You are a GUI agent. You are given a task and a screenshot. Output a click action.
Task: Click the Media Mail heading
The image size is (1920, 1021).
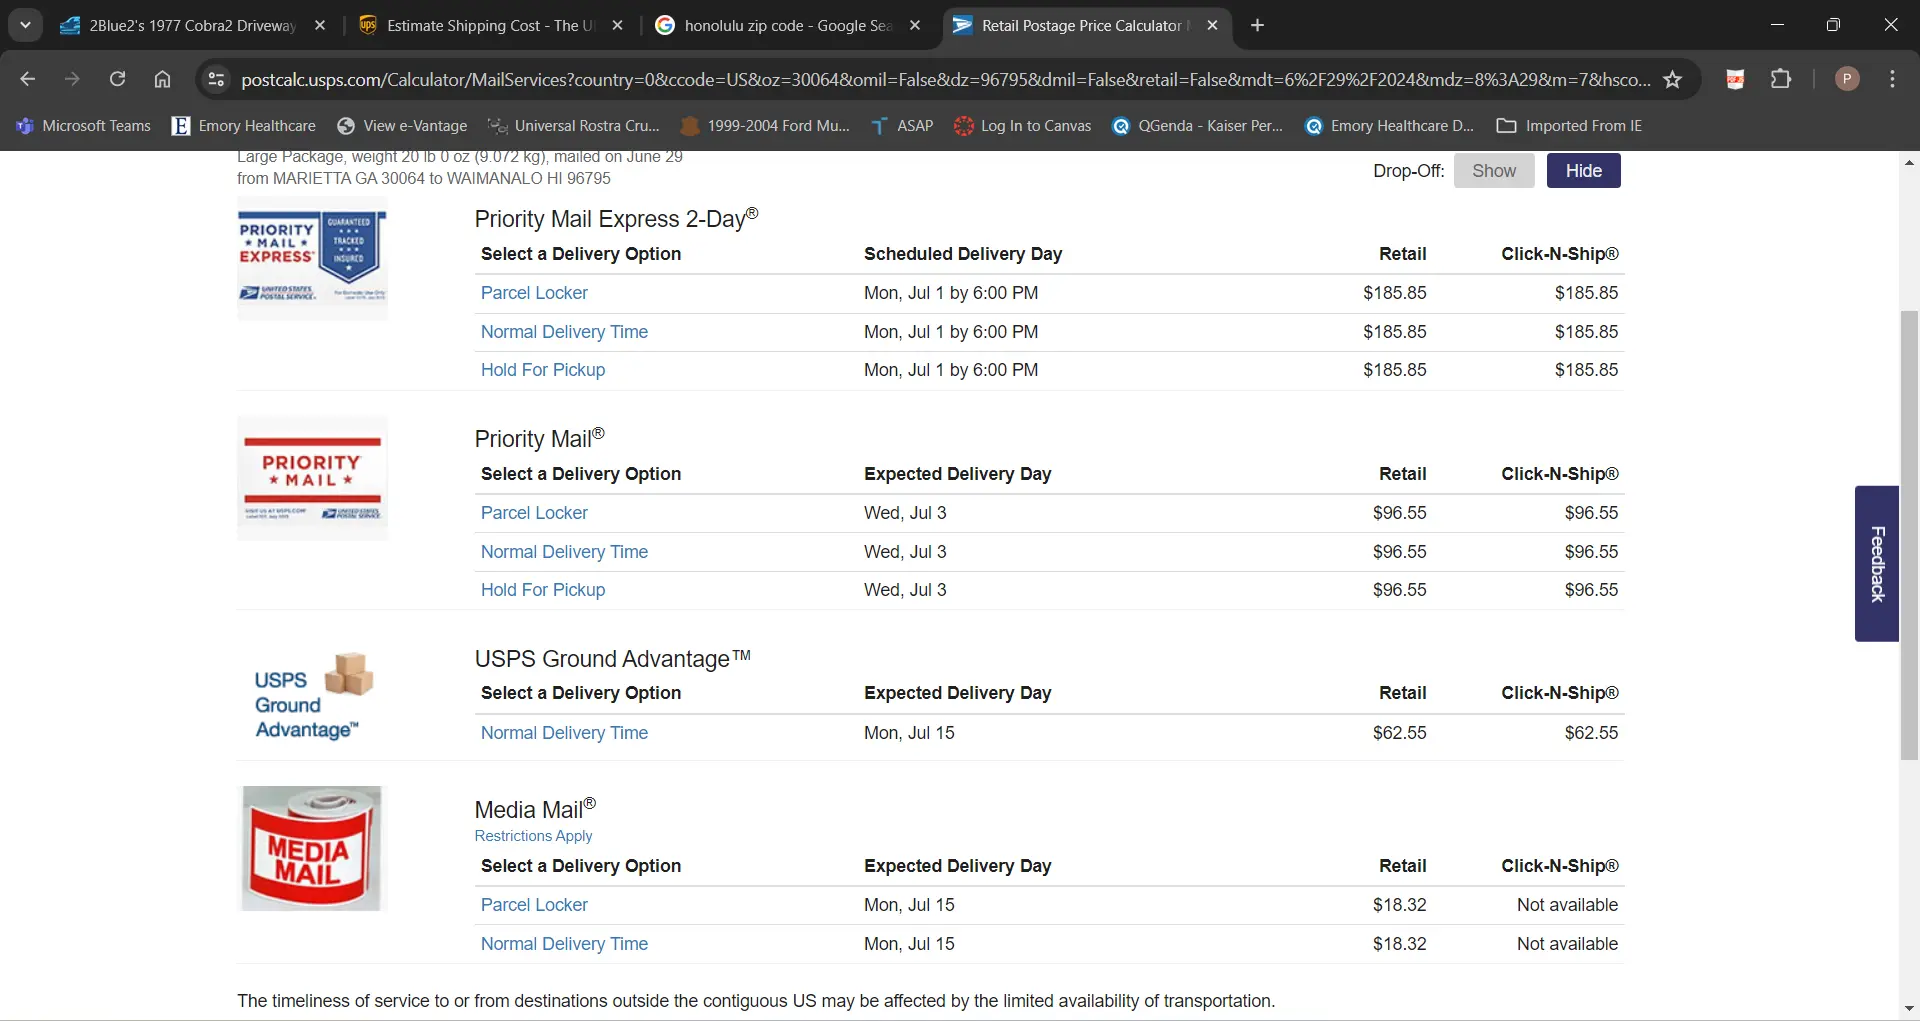(x=535, y=809)
